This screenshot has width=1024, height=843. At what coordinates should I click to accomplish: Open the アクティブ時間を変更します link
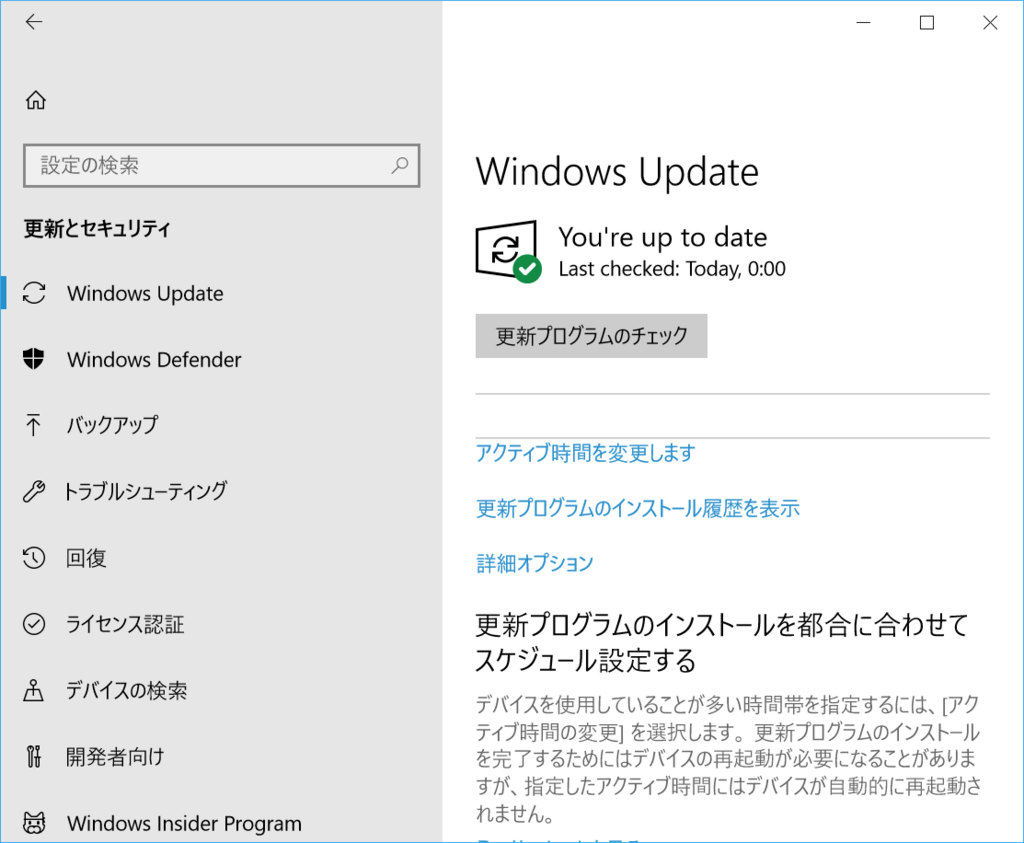click(x=585, y=453)
